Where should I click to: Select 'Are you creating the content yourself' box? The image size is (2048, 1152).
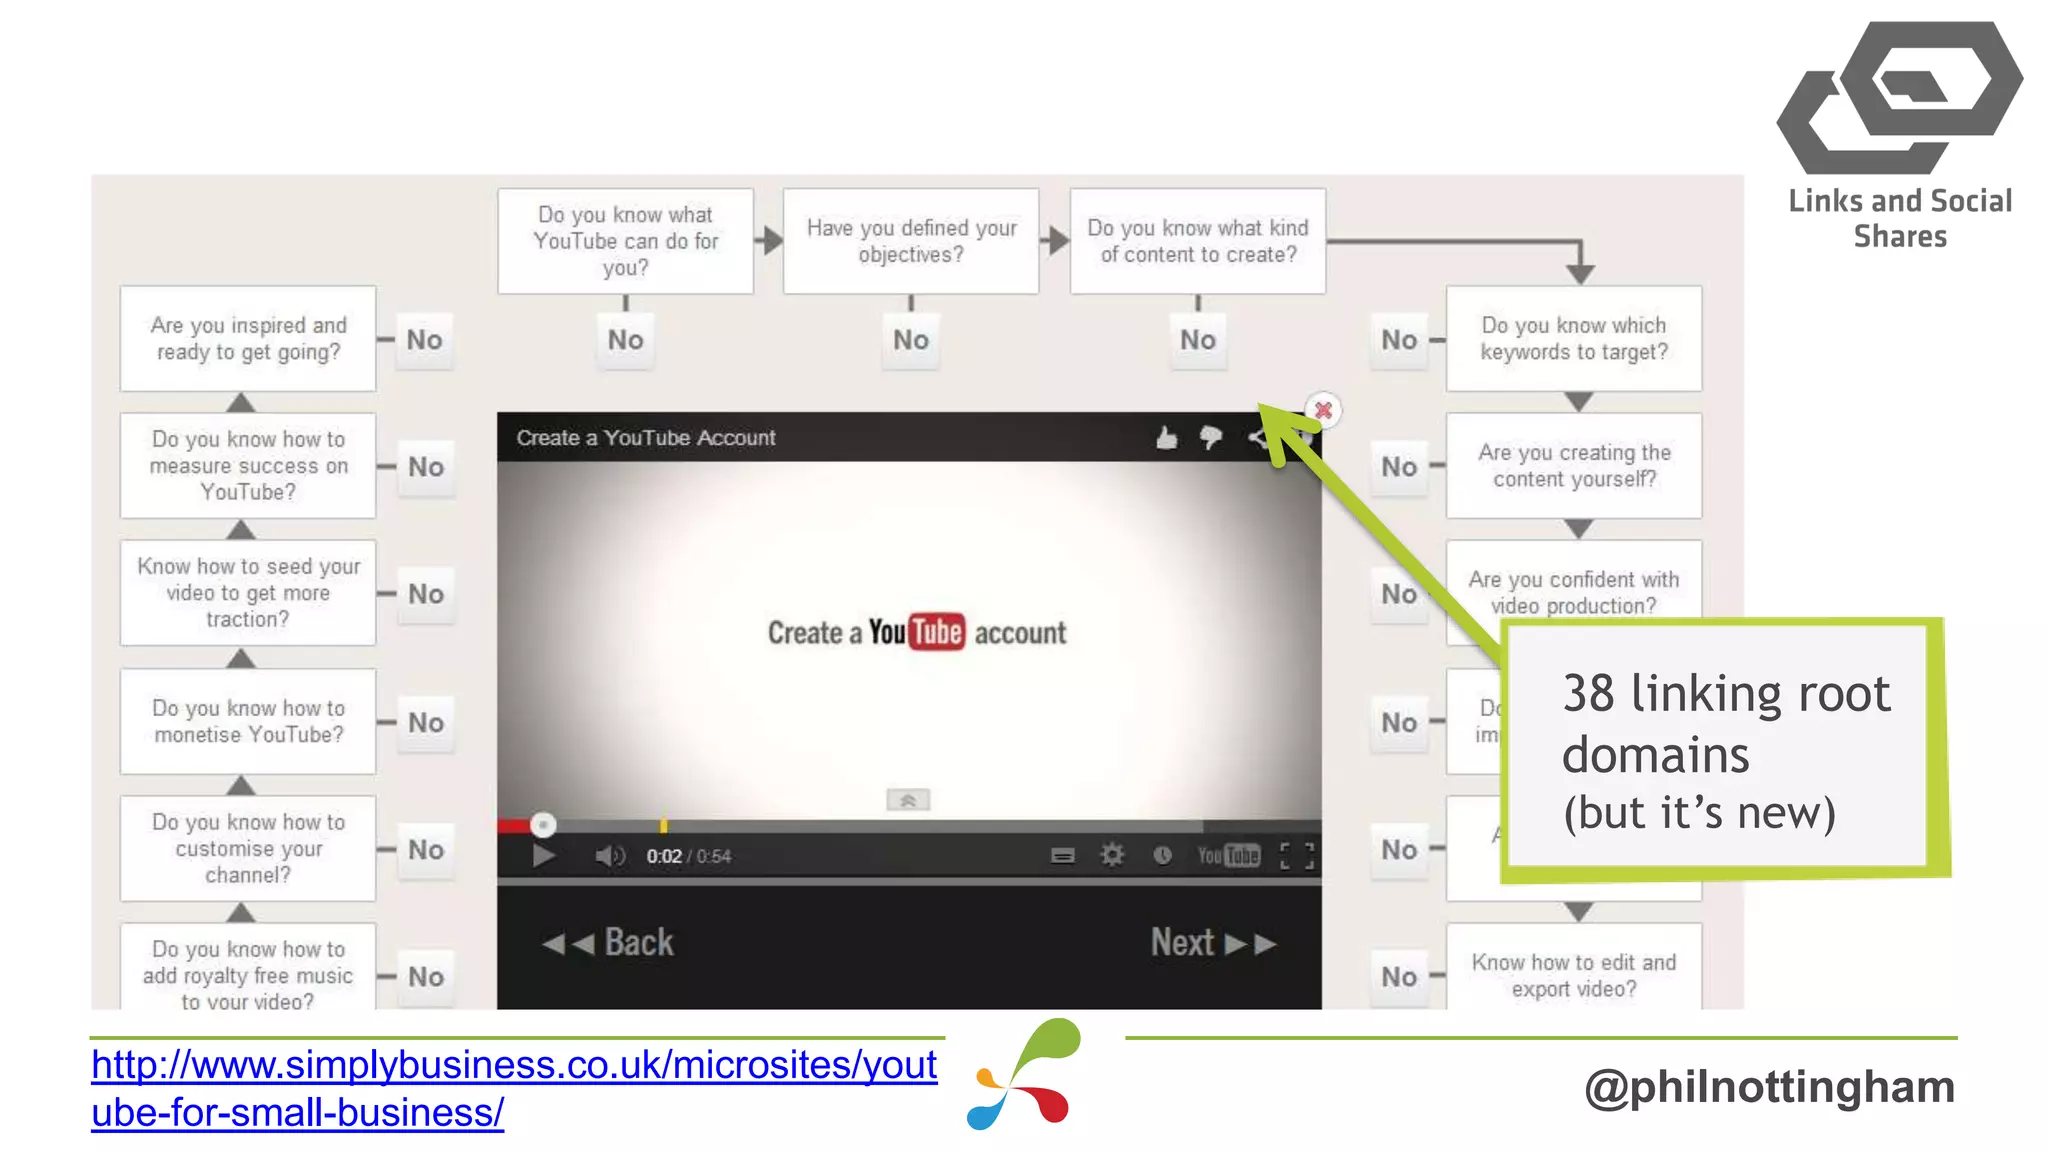coord(1574,465)
